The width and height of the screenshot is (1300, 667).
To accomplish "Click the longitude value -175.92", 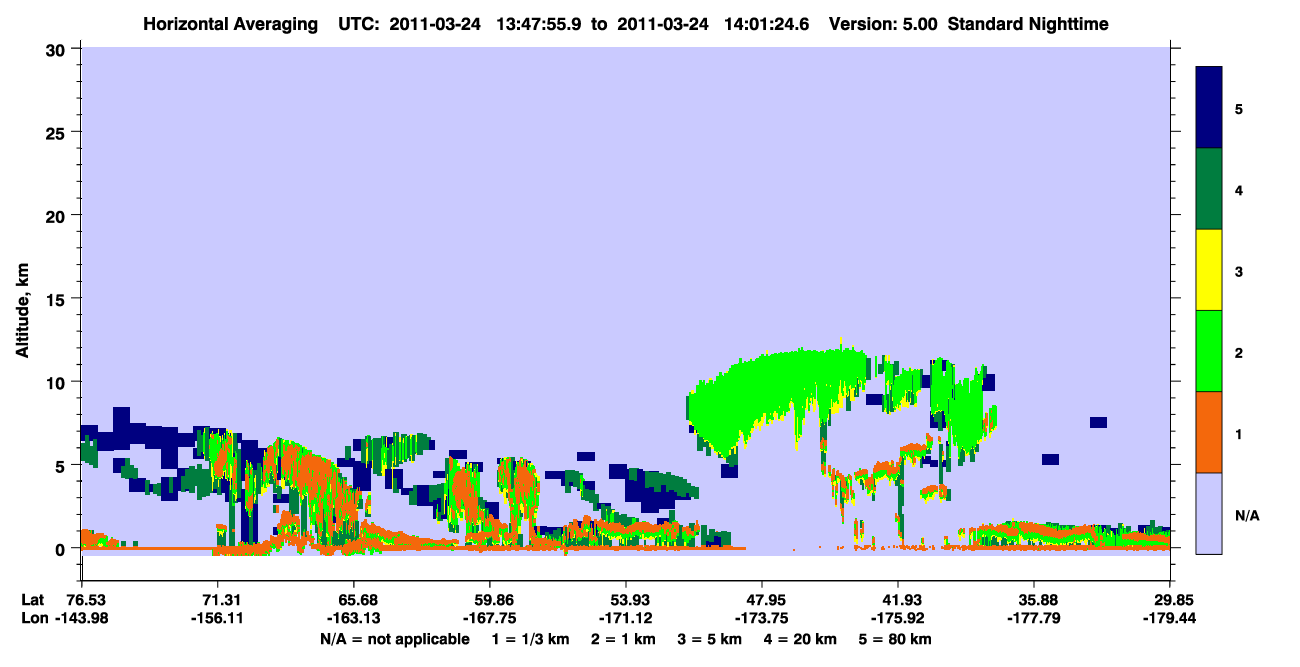I will tap(898, 618).
